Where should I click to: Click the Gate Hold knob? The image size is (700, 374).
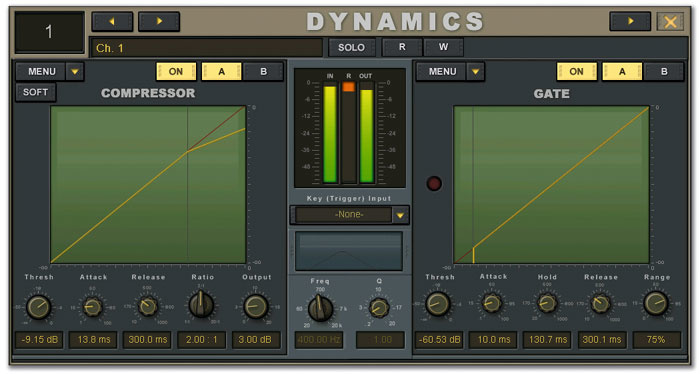tap(546, 303)
